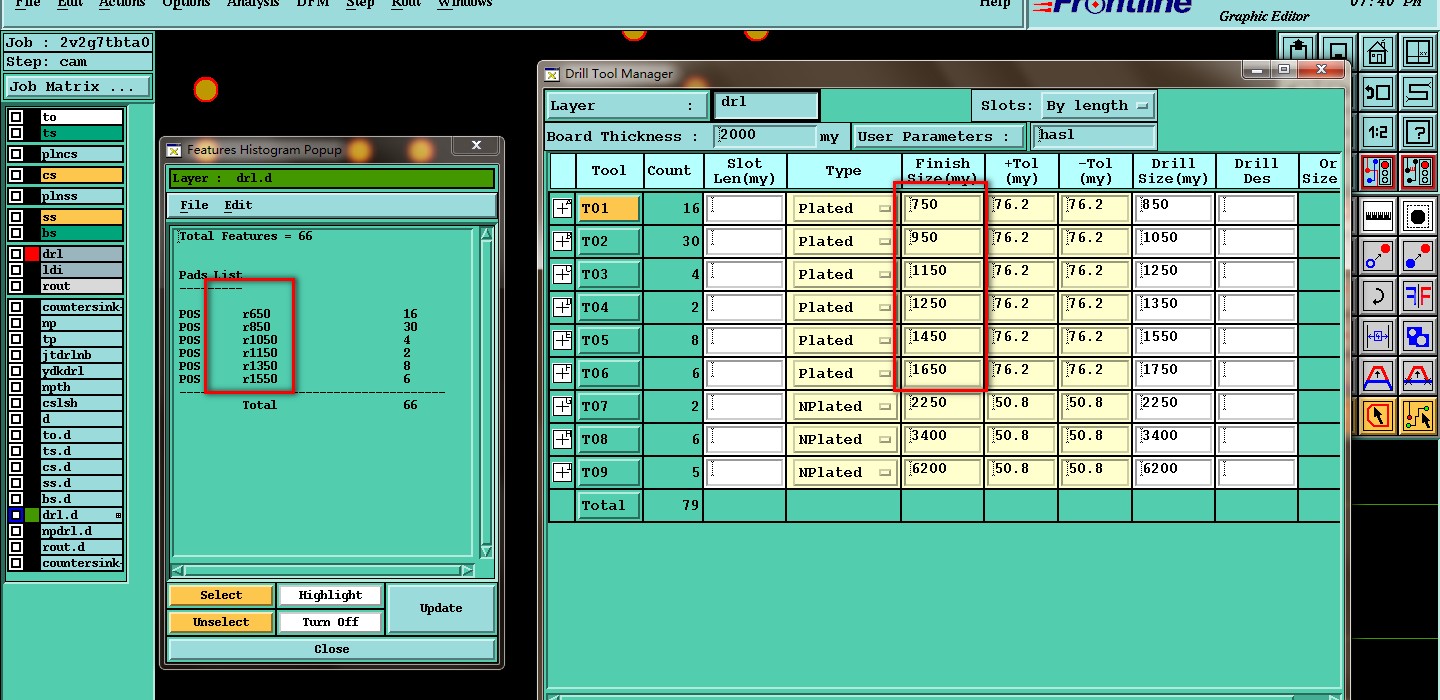The image size is (1440, 700).
Task: Toggle the checkbox for layer plncs
Action: (16, 154)
